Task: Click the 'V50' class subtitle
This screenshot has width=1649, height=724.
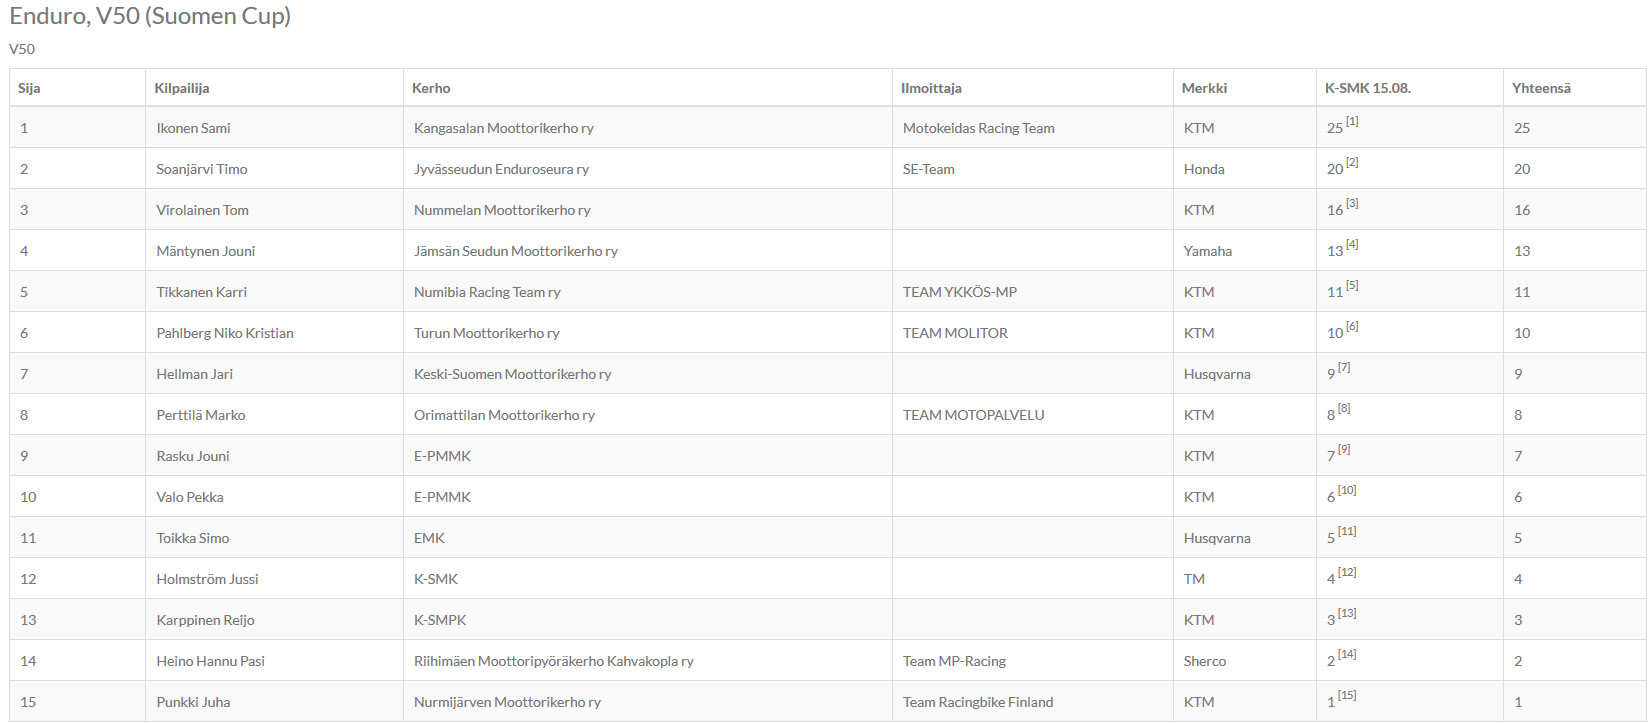Action: coord(22,49)
